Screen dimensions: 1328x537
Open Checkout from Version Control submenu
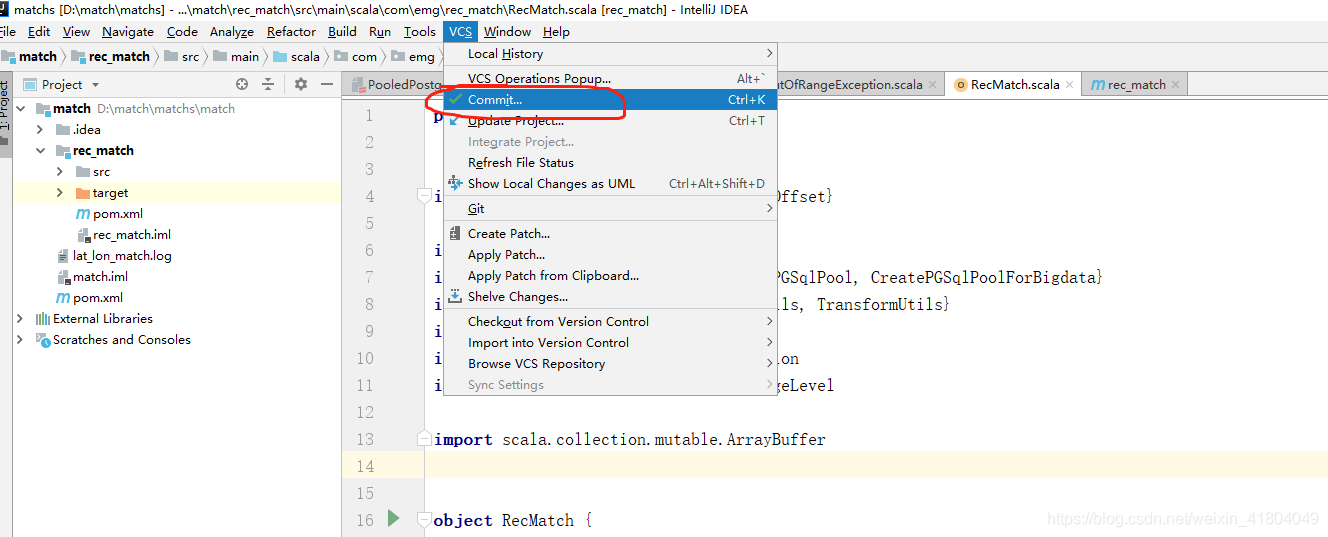point(610,322)
